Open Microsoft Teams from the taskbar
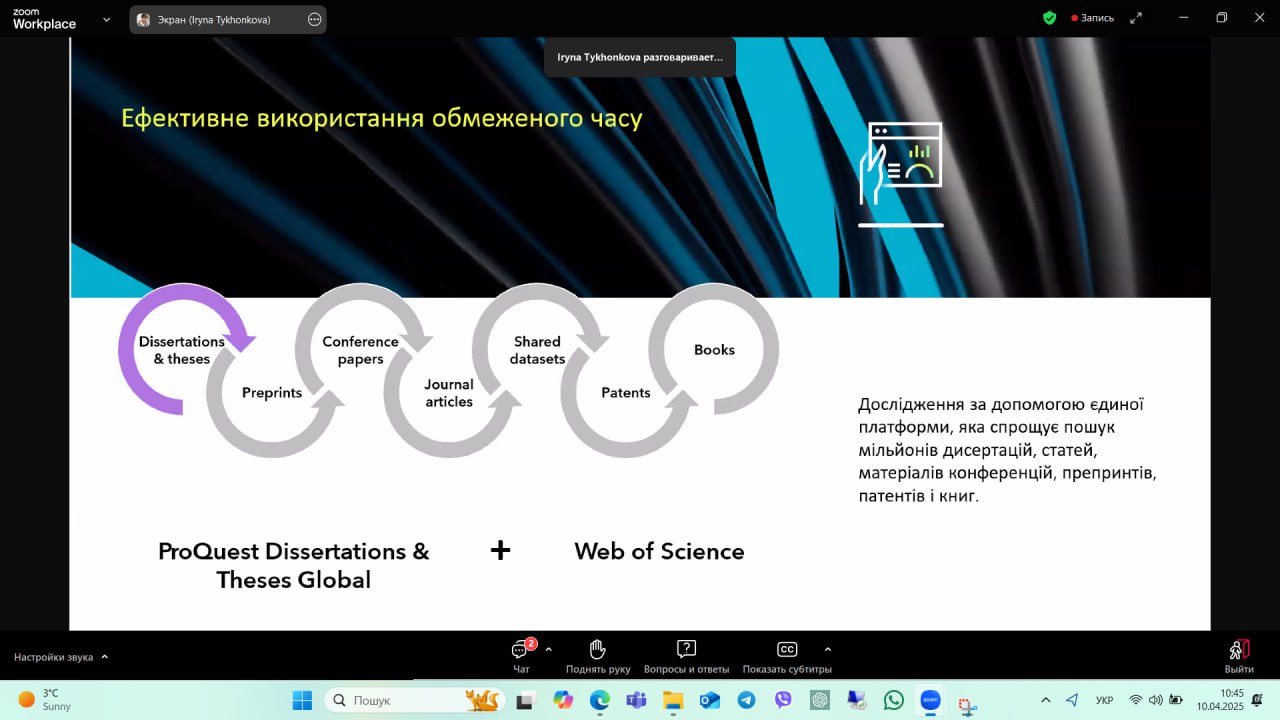Viewport: 1280px width, 720px height. [636, 700]
